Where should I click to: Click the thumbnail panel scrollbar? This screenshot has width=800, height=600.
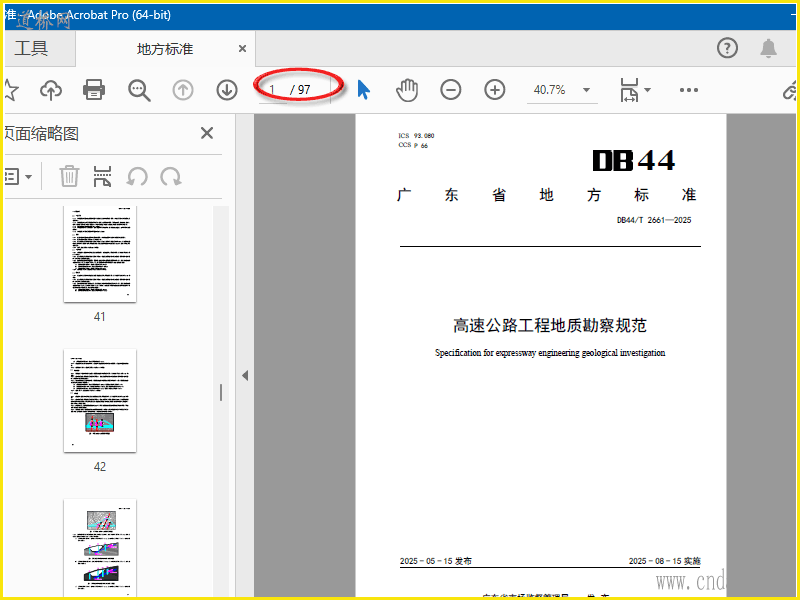point(220,393)
